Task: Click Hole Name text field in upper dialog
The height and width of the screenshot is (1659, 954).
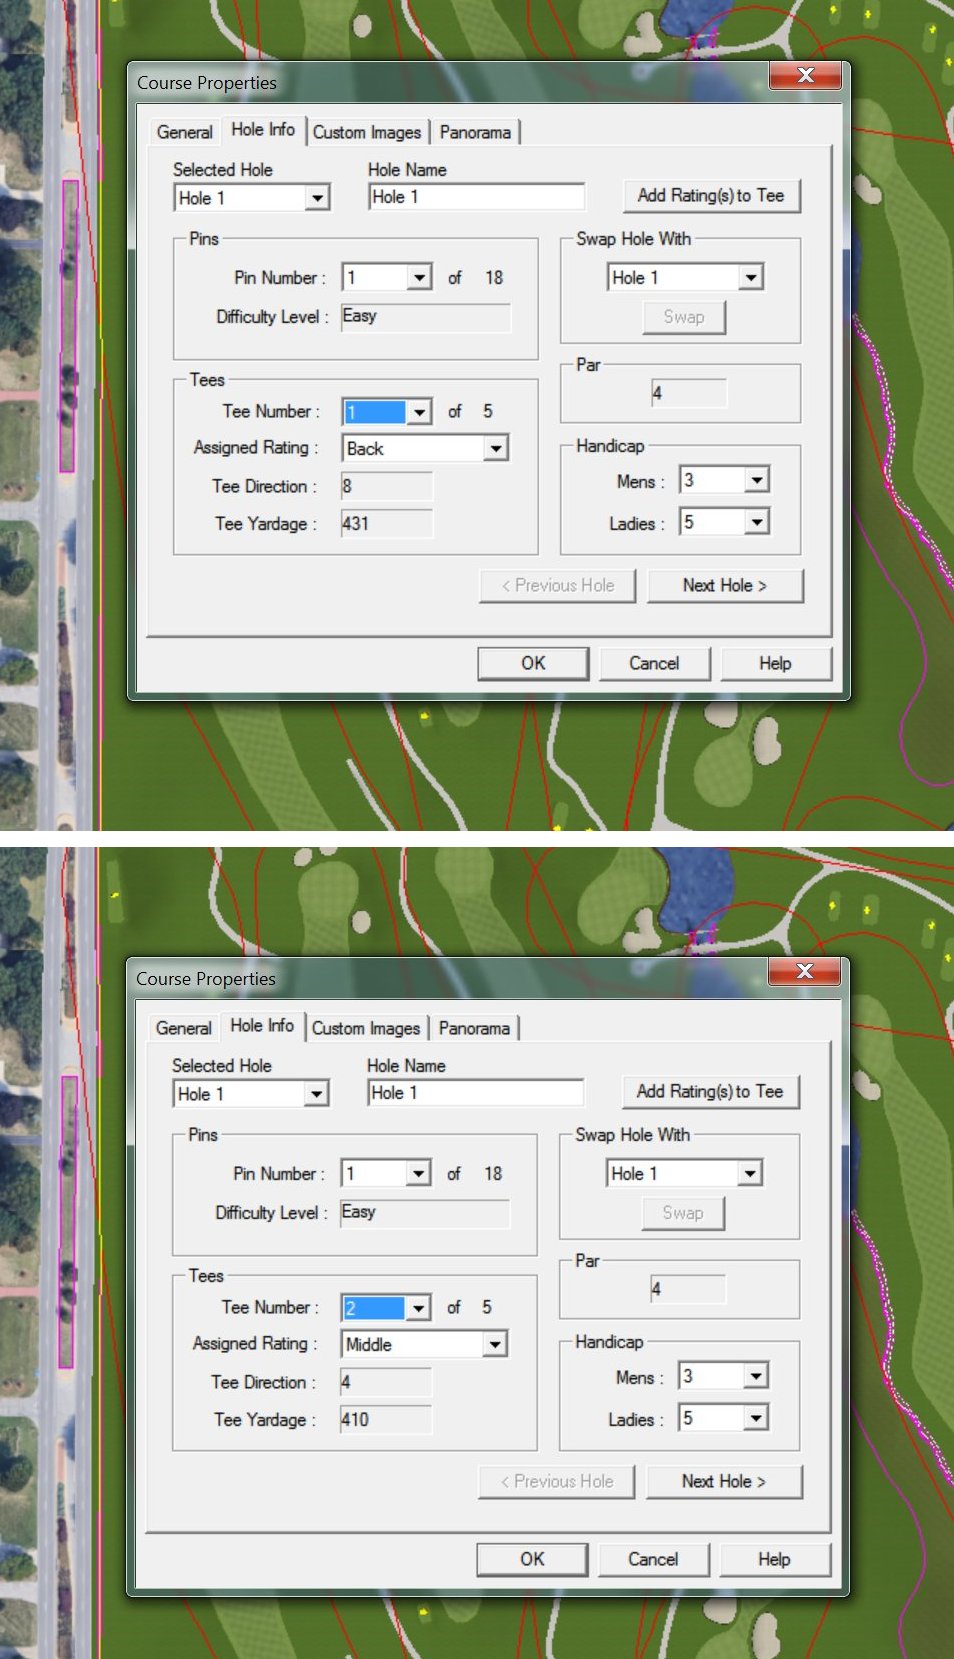Action: (476, 197)
